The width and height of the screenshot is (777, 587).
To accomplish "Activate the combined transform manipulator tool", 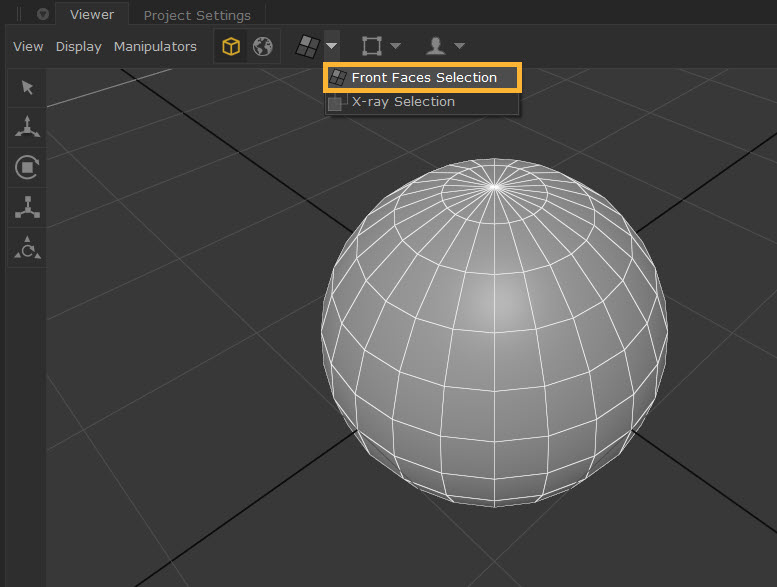I will pos(27,247).
